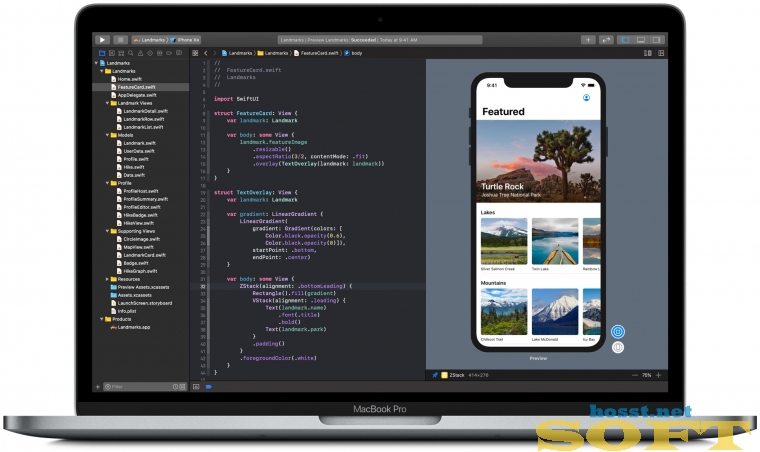Click the add editor split icon
760x452 pixels.
pos(661,53)
